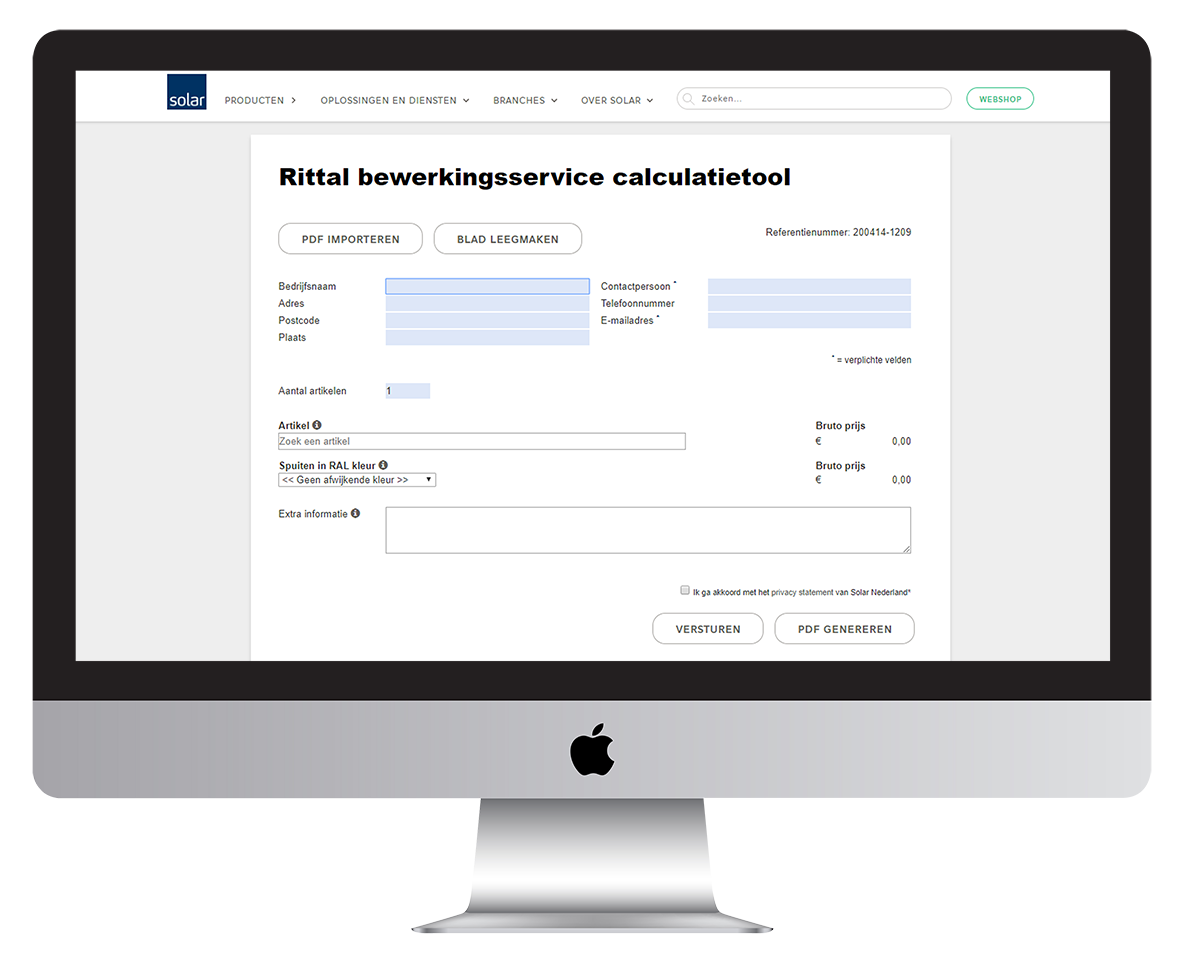Click the asterisk note verplichte velden marker
The image size is (1181, 963).
(x=832, y=357)
